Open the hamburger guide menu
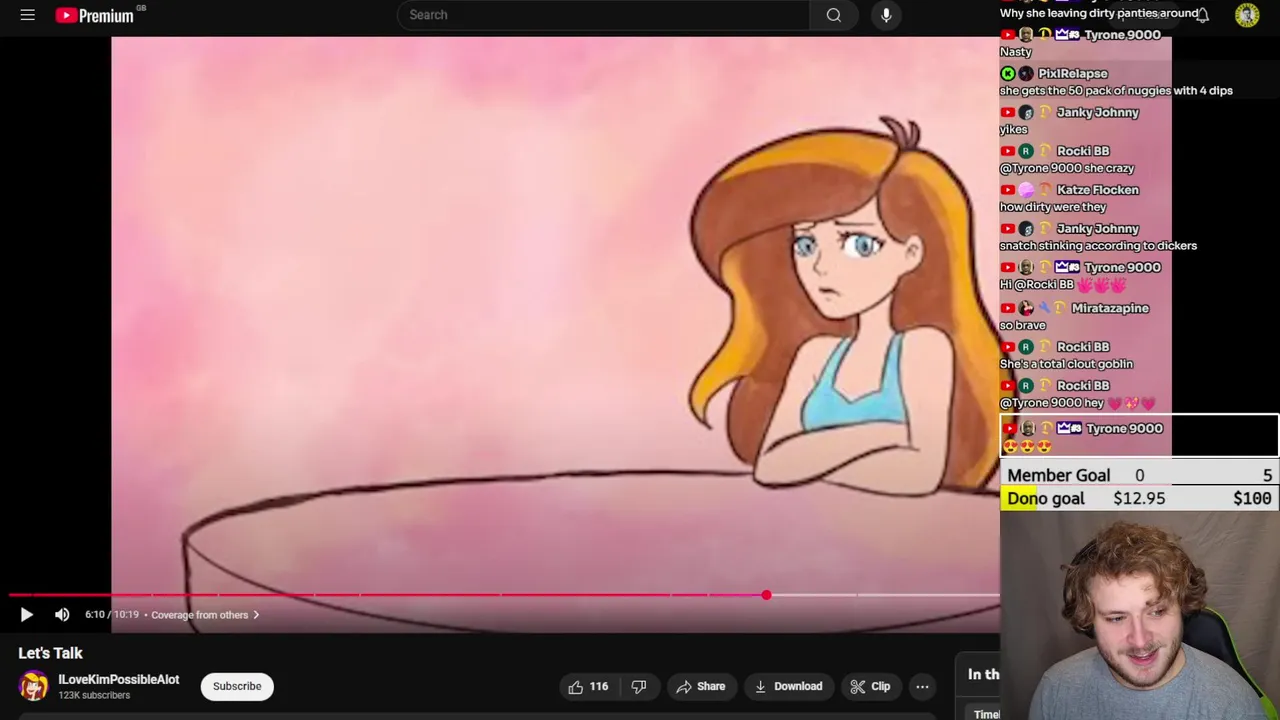 point(27,15)
